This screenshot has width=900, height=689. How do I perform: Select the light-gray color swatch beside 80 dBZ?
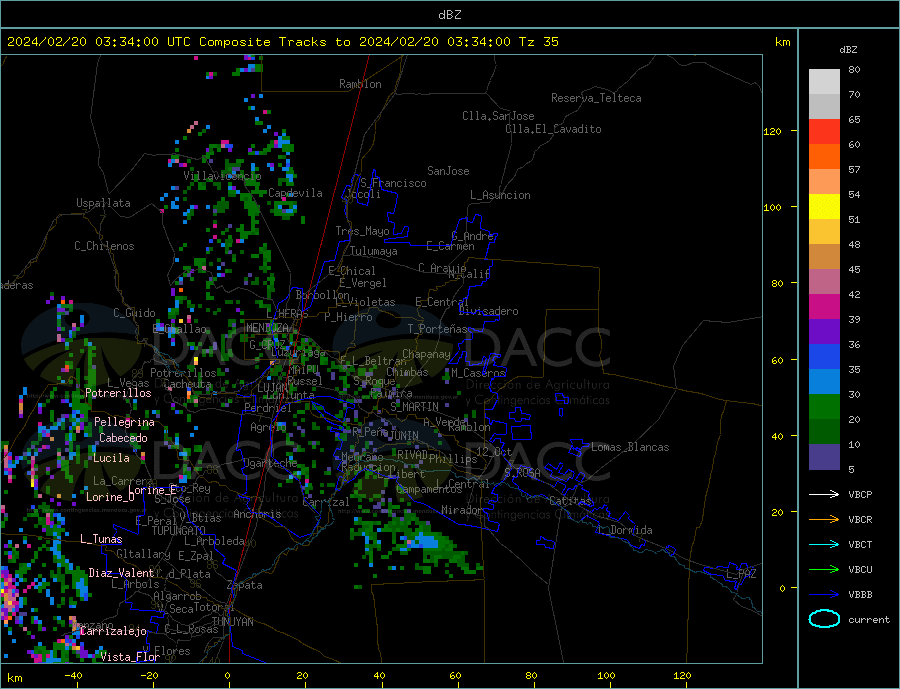pyautogui.click(x=824, y=82)
